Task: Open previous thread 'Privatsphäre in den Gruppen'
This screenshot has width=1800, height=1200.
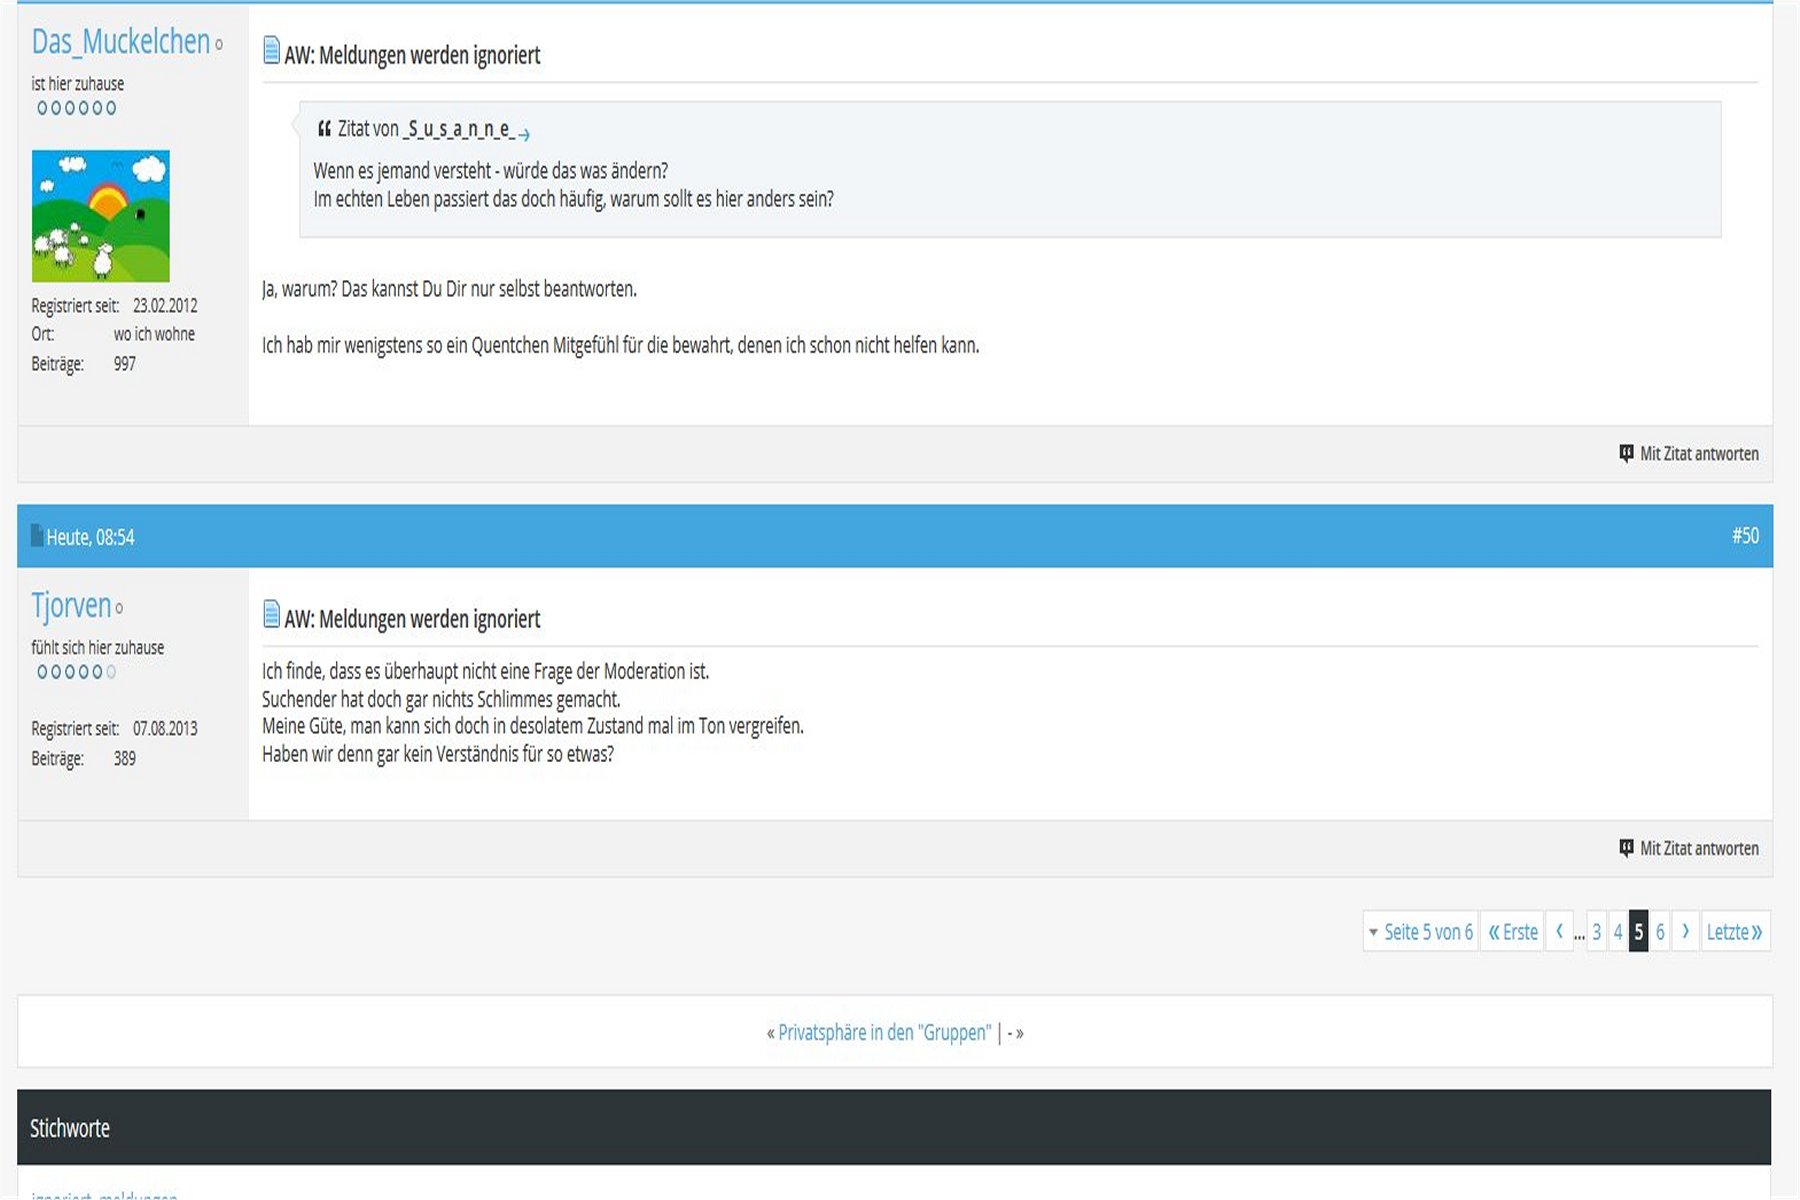Action: point(884,1032)
